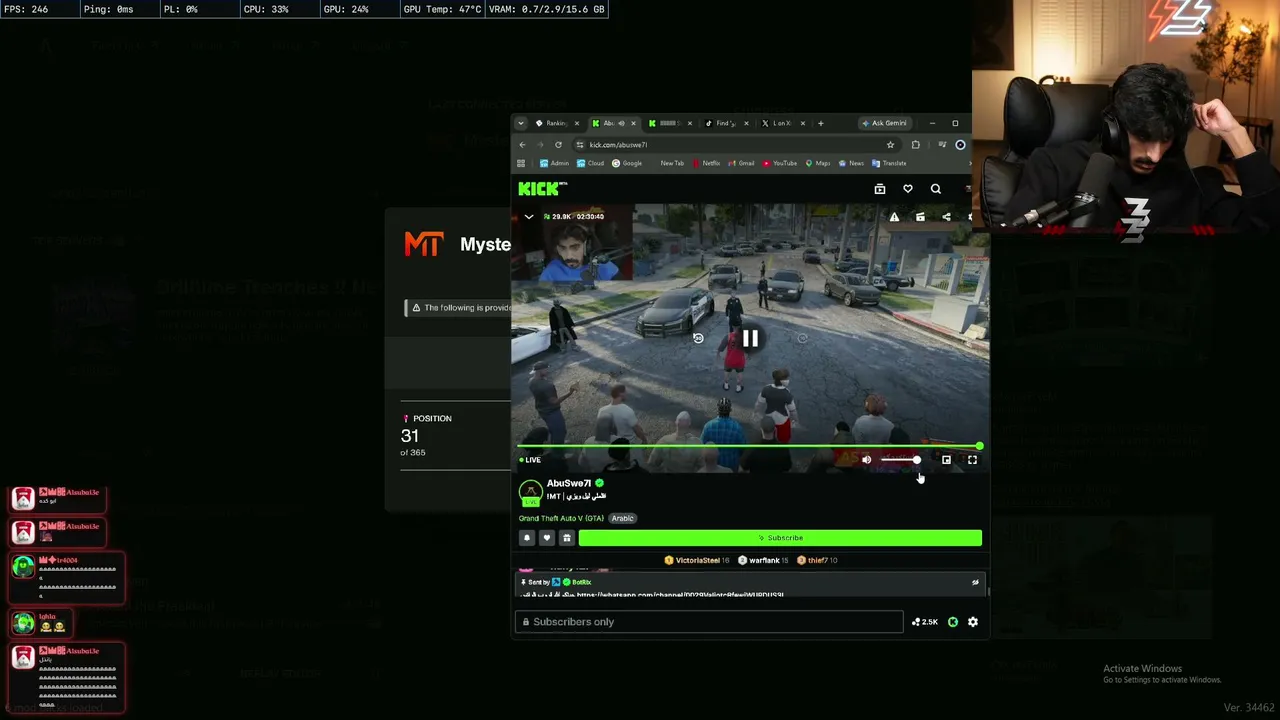The width and height of the screenshot is (1280, 720).
Task: Open picture-in-picture mode in the player
Action: coord(946,460)
